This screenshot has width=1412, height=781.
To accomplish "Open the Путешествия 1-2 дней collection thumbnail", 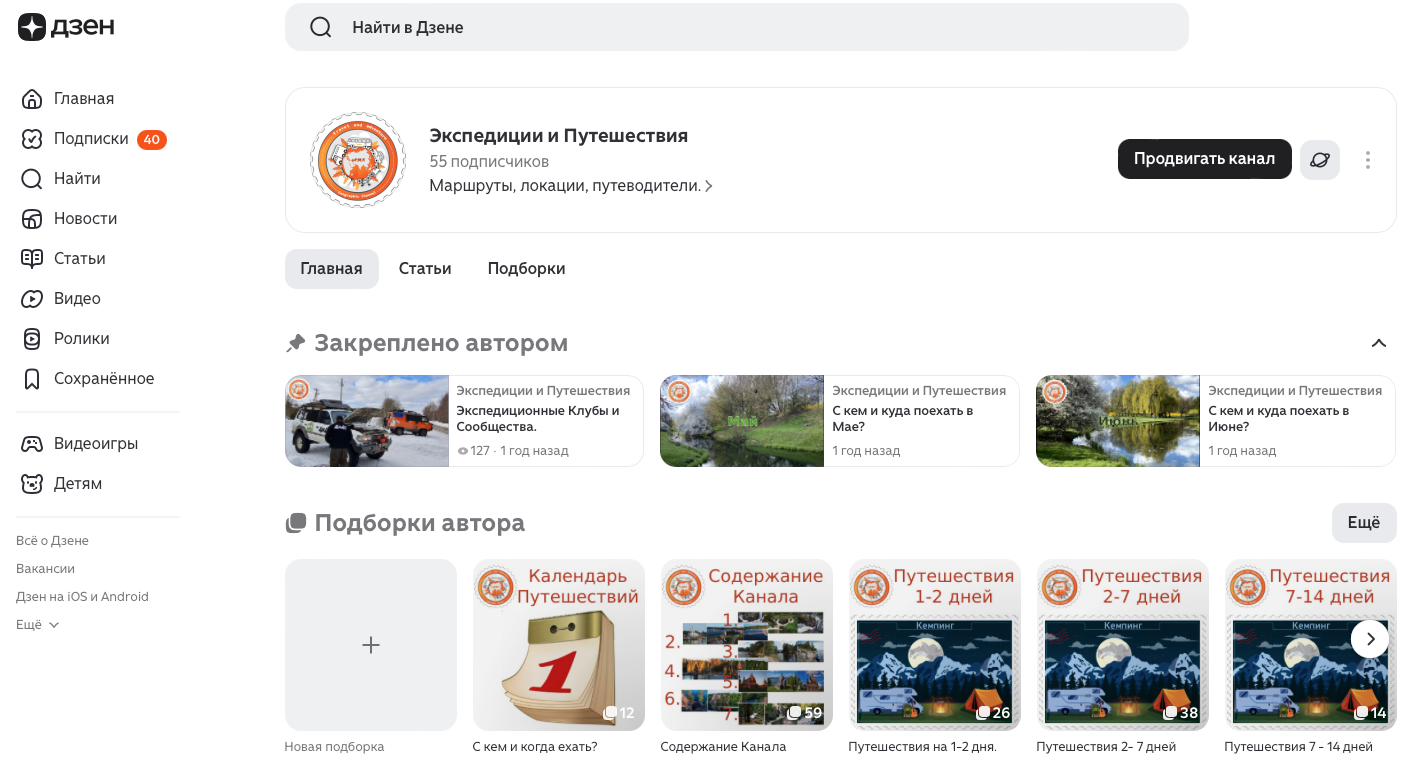I will pyautogui.click(x=935, y=645).
